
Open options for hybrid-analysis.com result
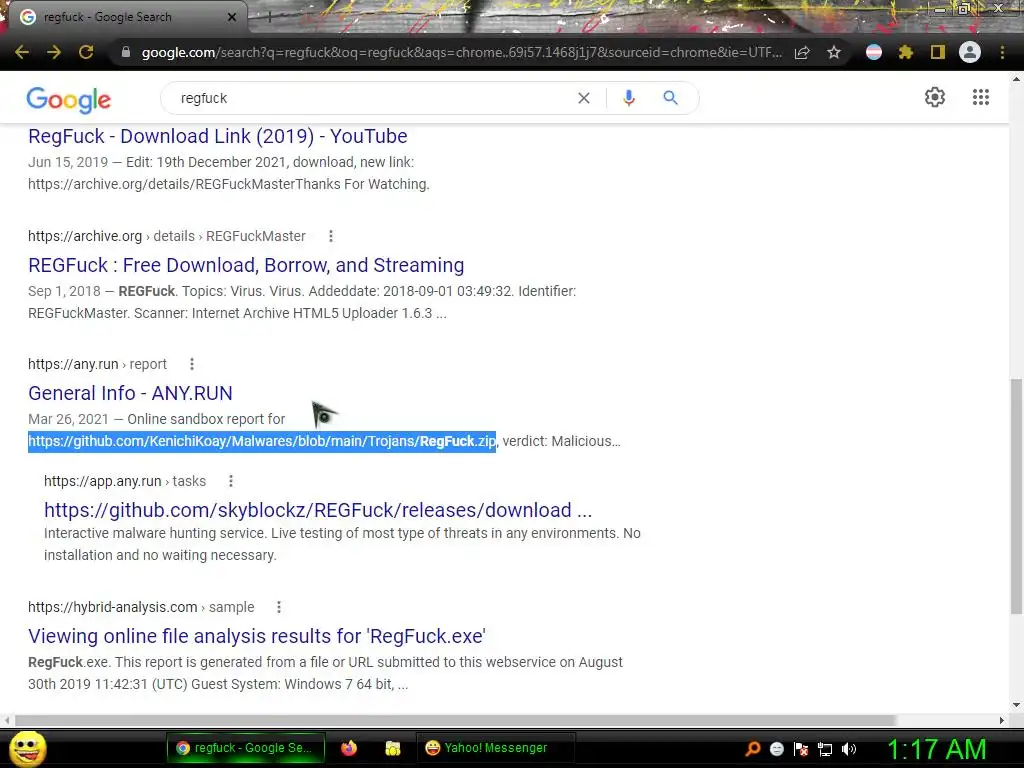[279, 607]
